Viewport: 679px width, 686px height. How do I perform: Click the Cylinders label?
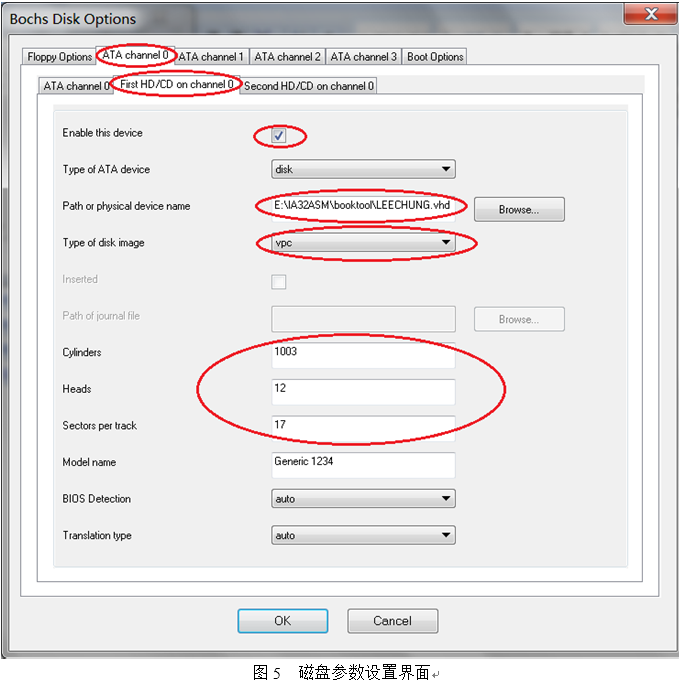(x=82, y=352)
